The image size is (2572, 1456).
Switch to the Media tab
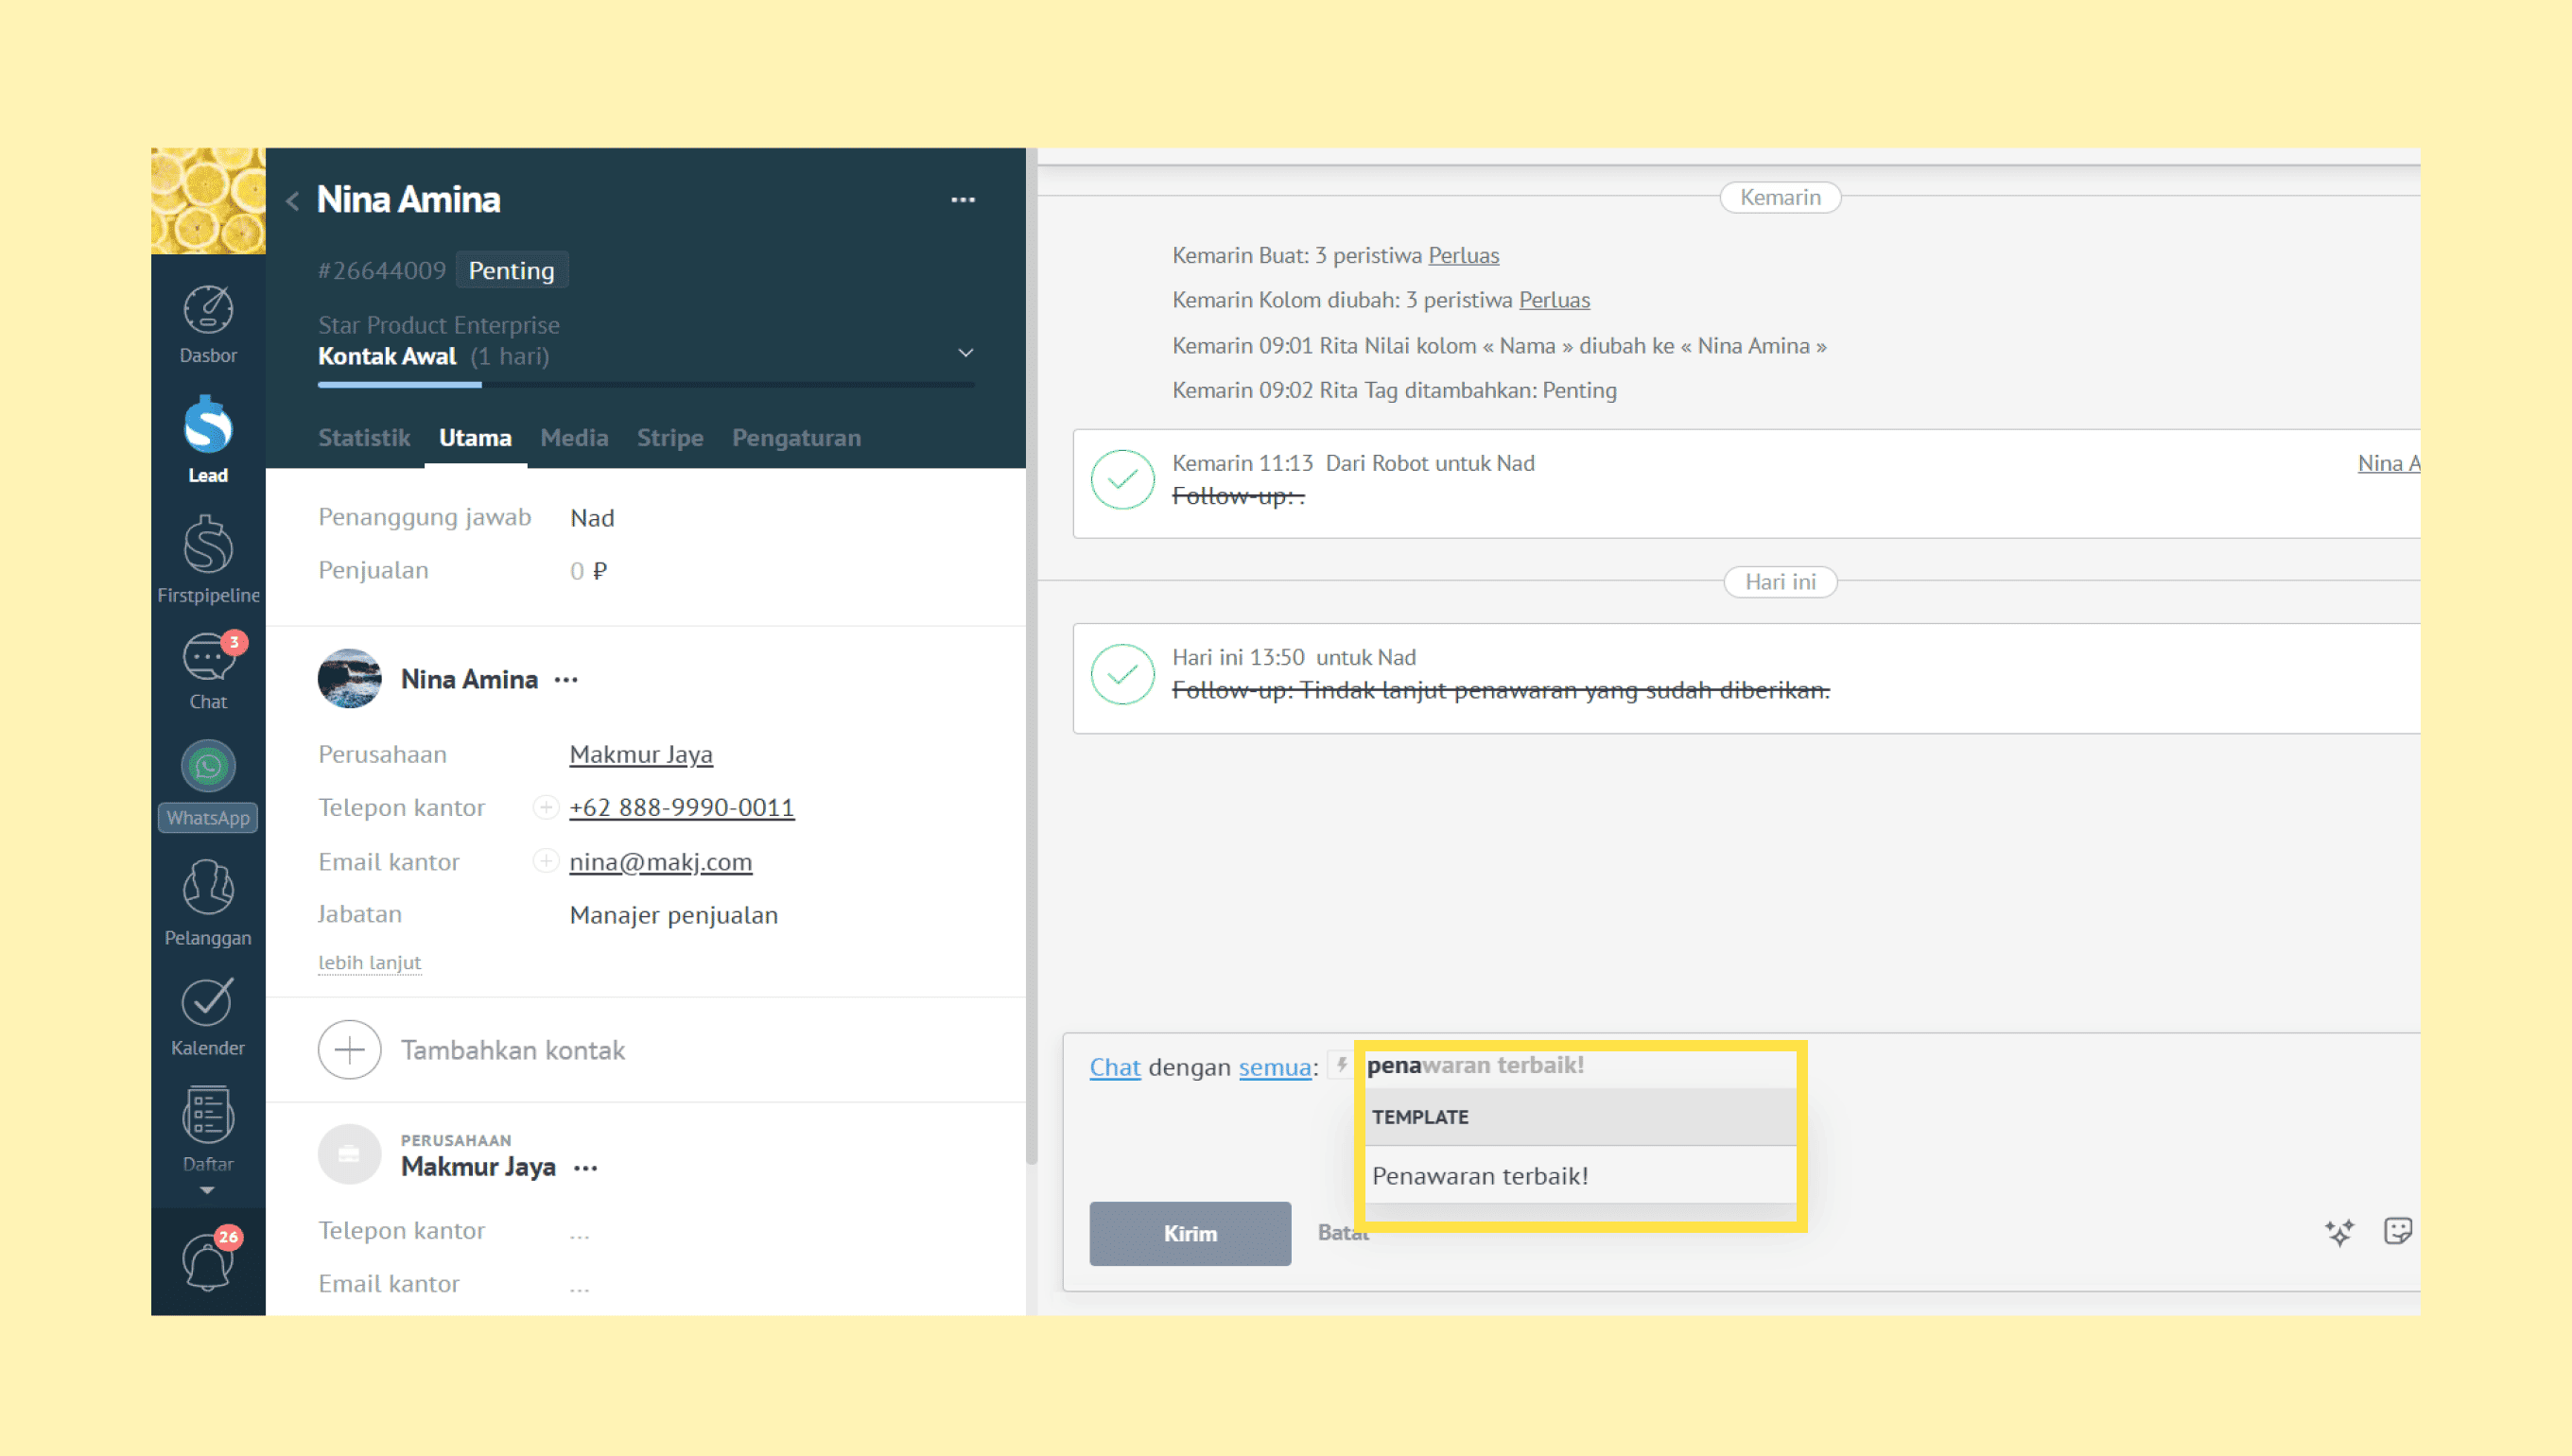point(574,438)
